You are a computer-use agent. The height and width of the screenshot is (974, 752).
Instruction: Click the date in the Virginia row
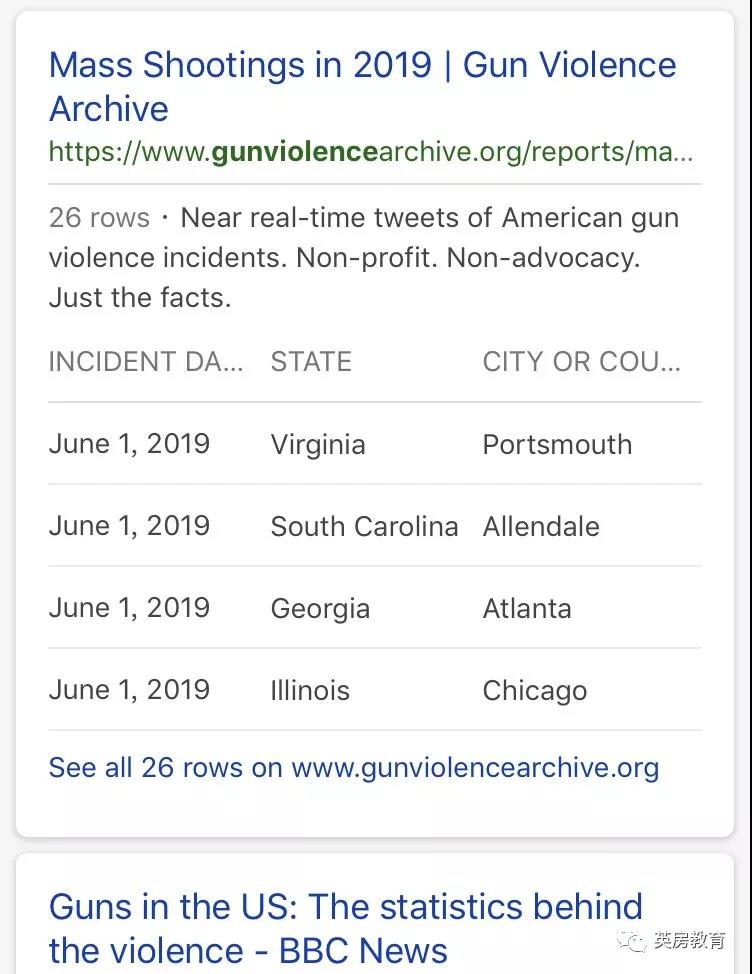(x=129, y=444)
